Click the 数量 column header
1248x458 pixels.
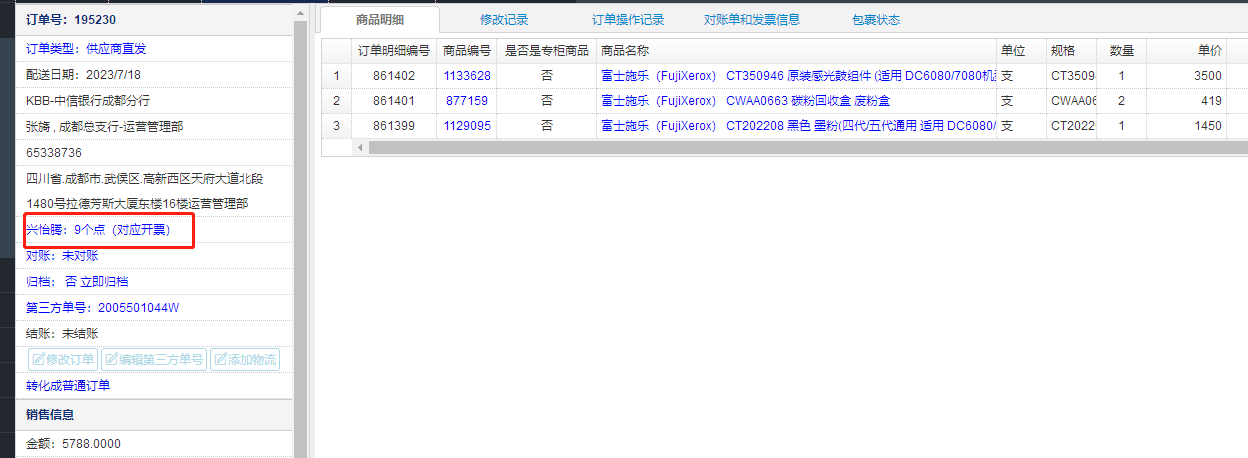click(1122, 51)
